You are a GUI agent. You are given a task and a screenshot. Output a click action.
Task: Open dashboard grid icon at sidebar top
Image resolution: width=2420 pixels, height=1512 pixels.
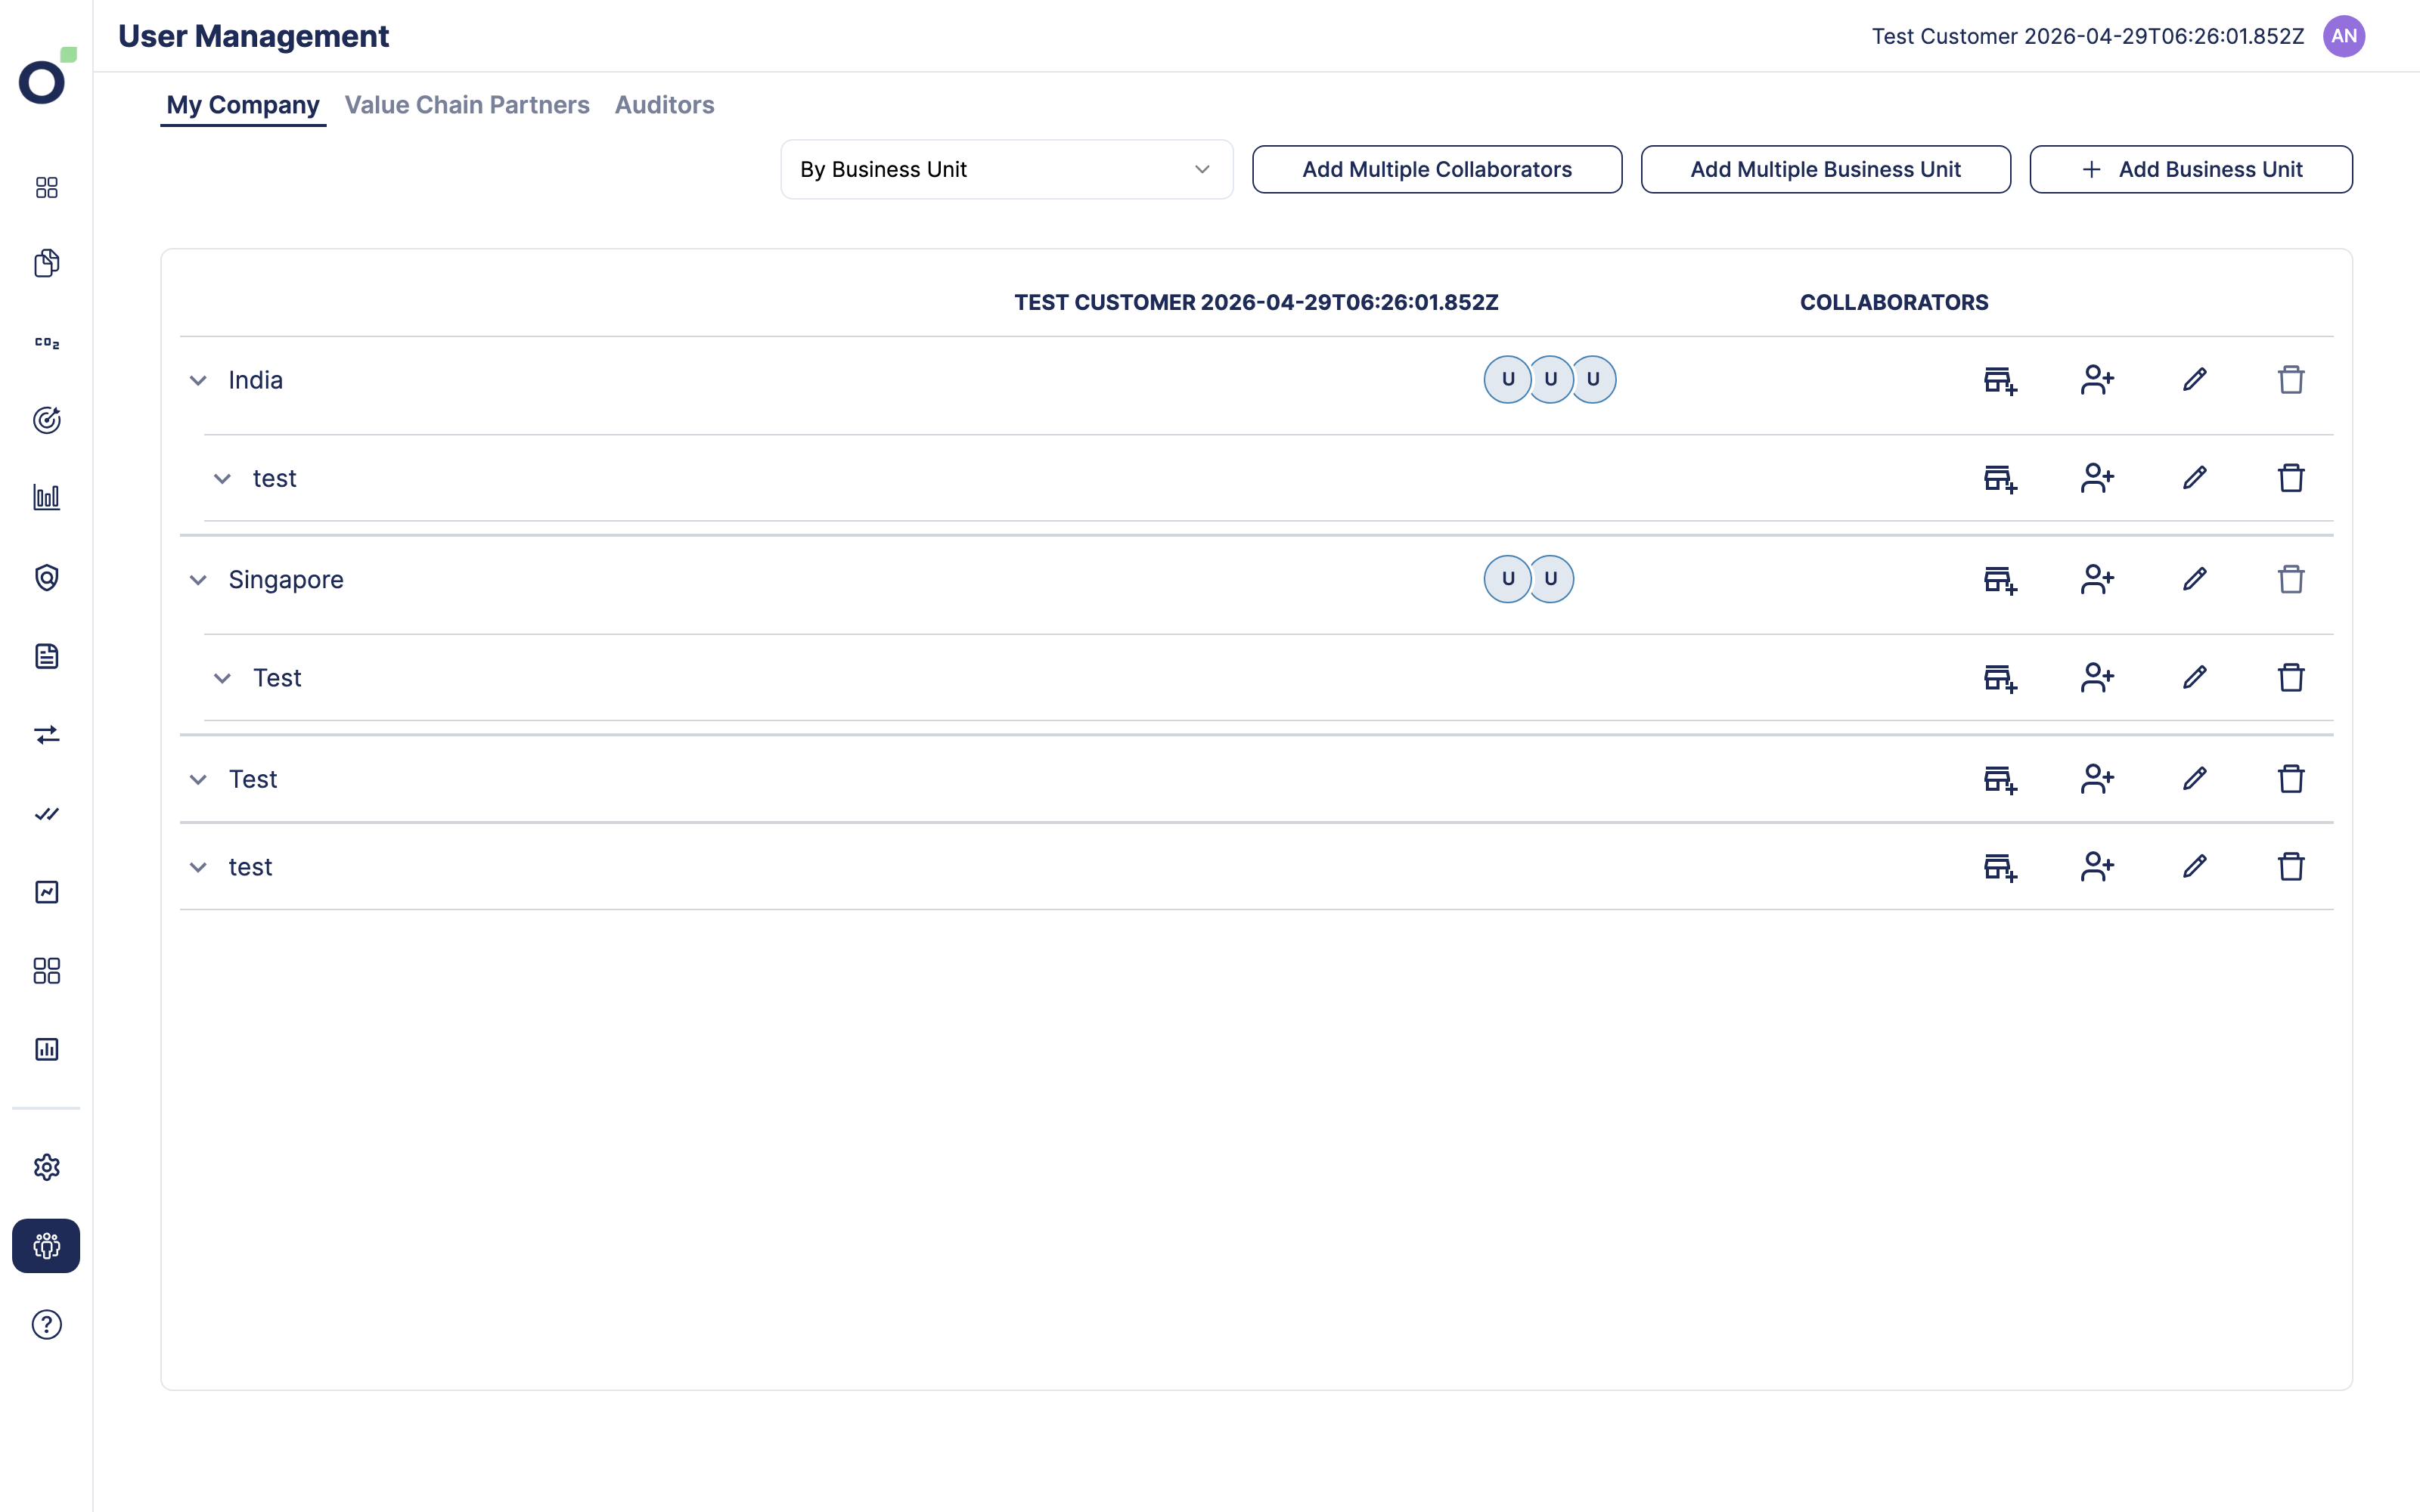click(47, 187)
